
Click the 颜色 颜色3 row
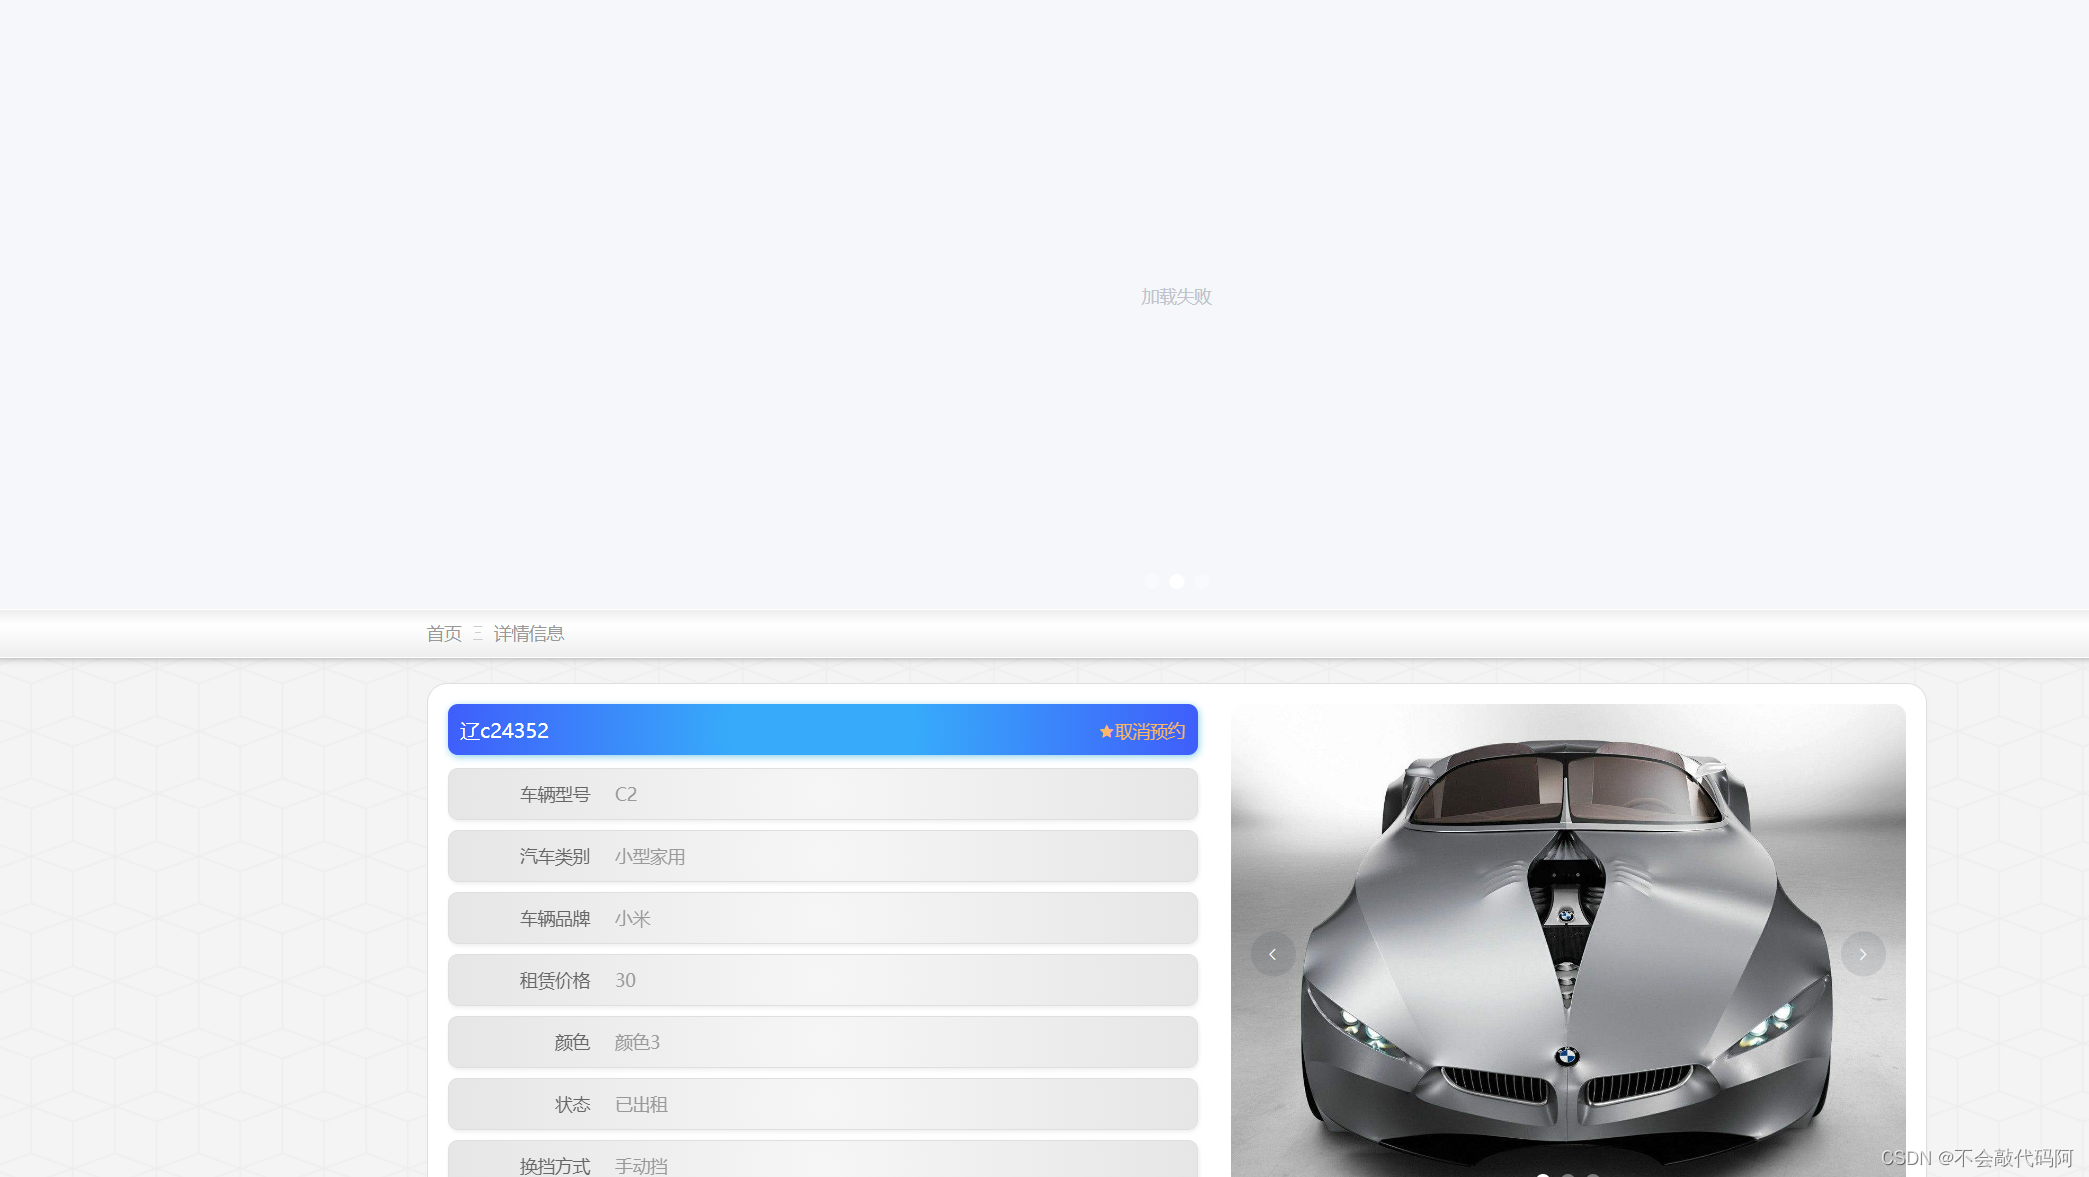click(822, 1042)
